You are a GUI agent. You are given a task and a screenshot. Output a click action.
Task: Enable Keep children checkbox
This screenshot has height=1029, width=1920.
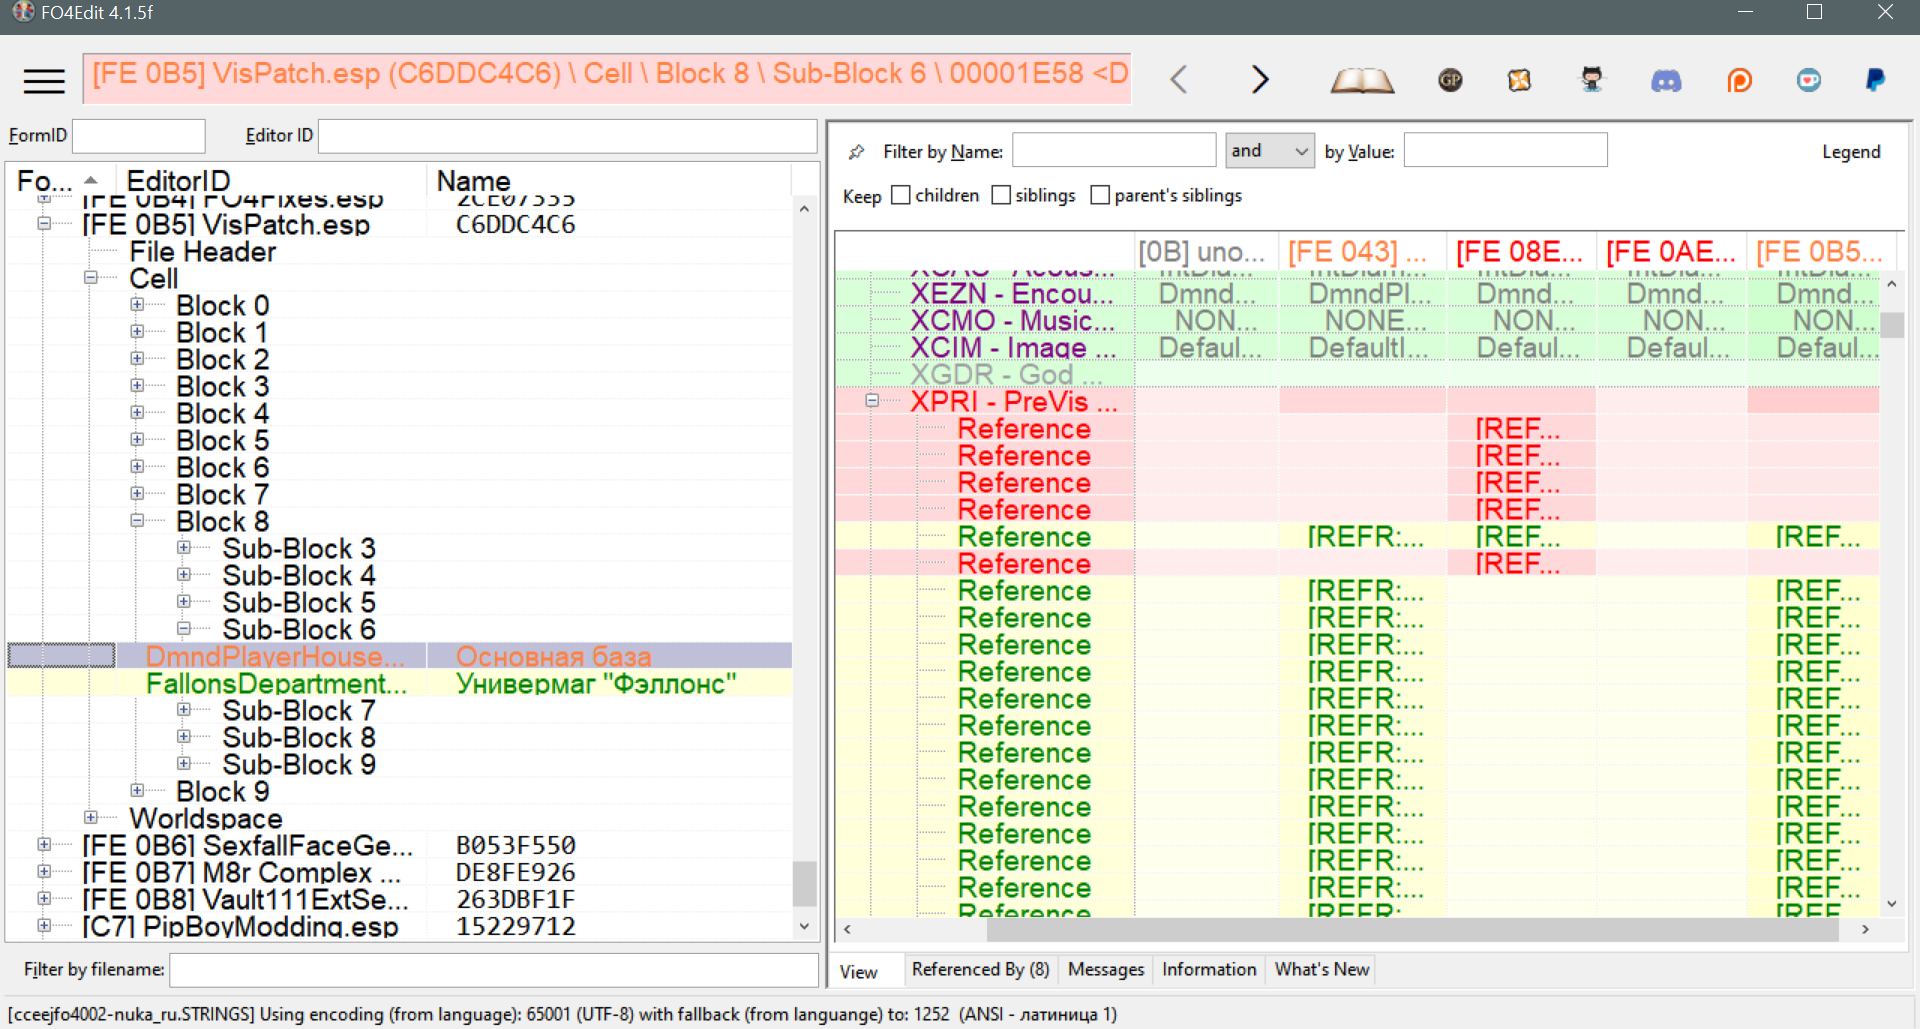point(901,195)
